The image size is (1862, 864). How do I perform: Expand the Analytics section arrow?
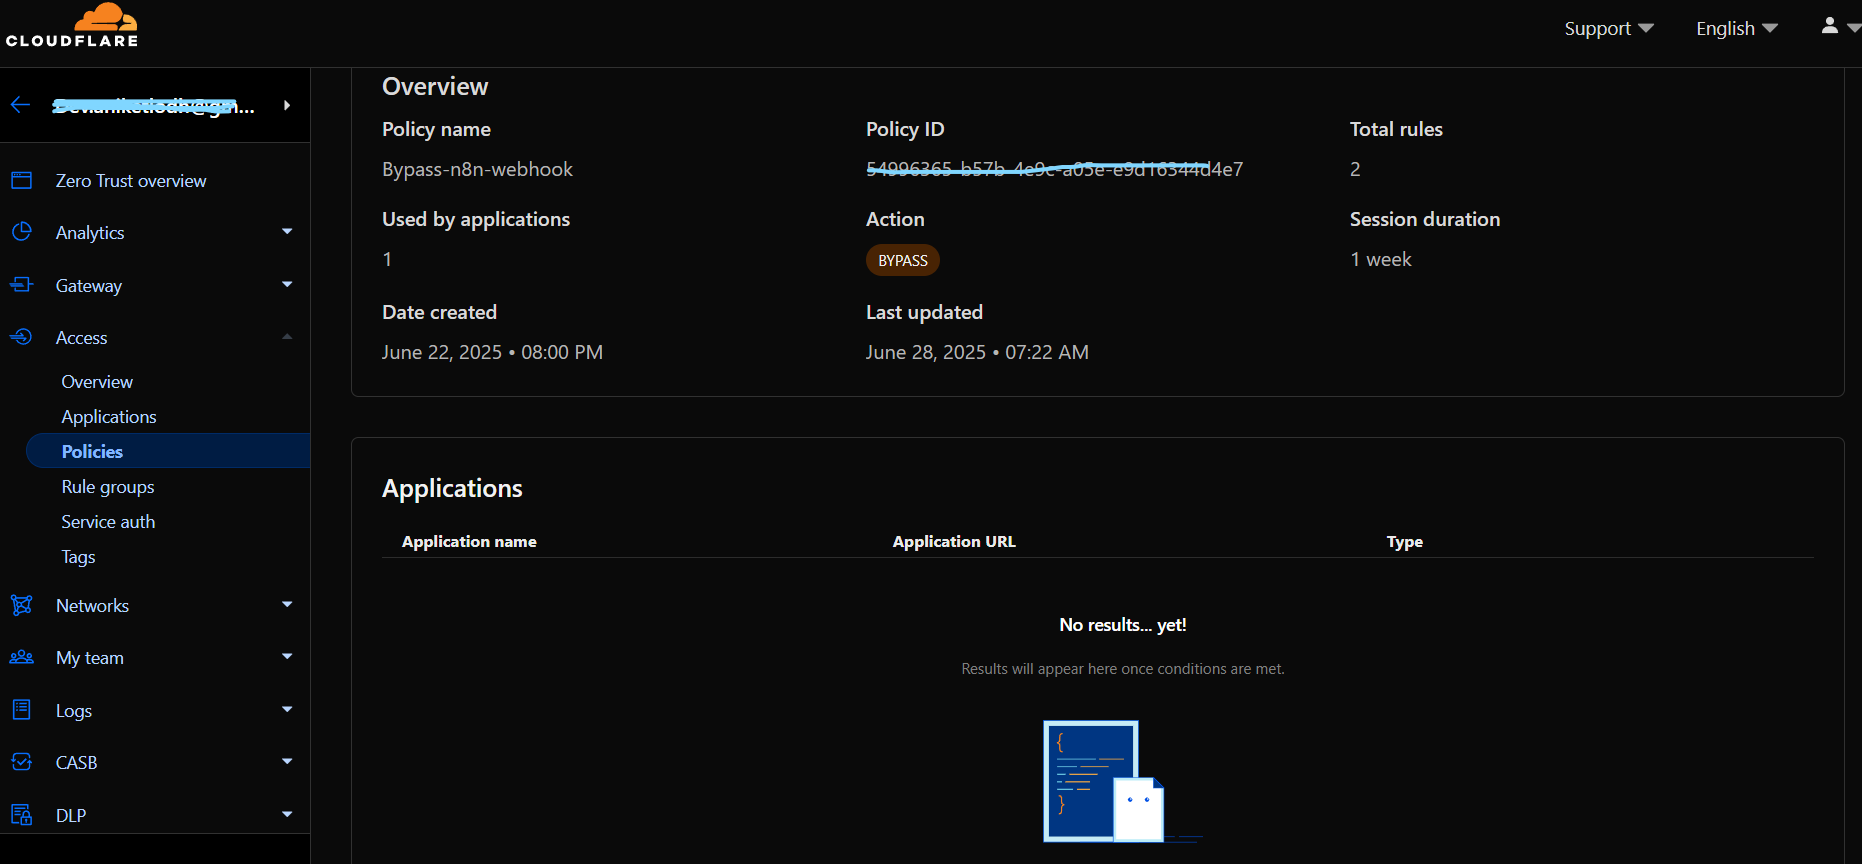[287, 232]
